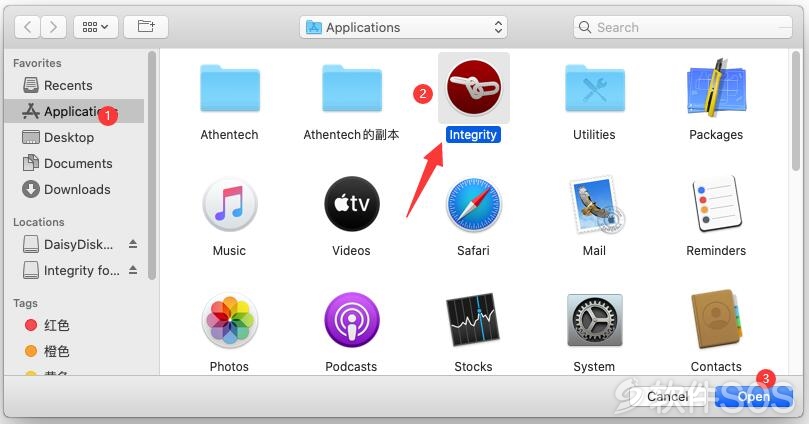Viewport: 809px width, 424px height.
Task: Filter by the red 红色 tag
Action: pyautogui.click(x=47, y=325)
